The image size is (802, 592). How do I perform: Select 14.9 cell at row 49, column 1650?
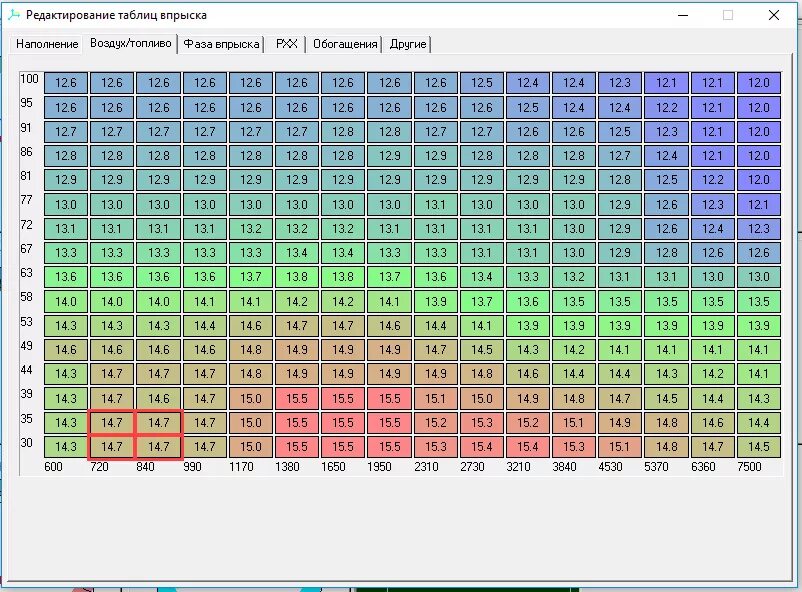(x=343, y=350)
